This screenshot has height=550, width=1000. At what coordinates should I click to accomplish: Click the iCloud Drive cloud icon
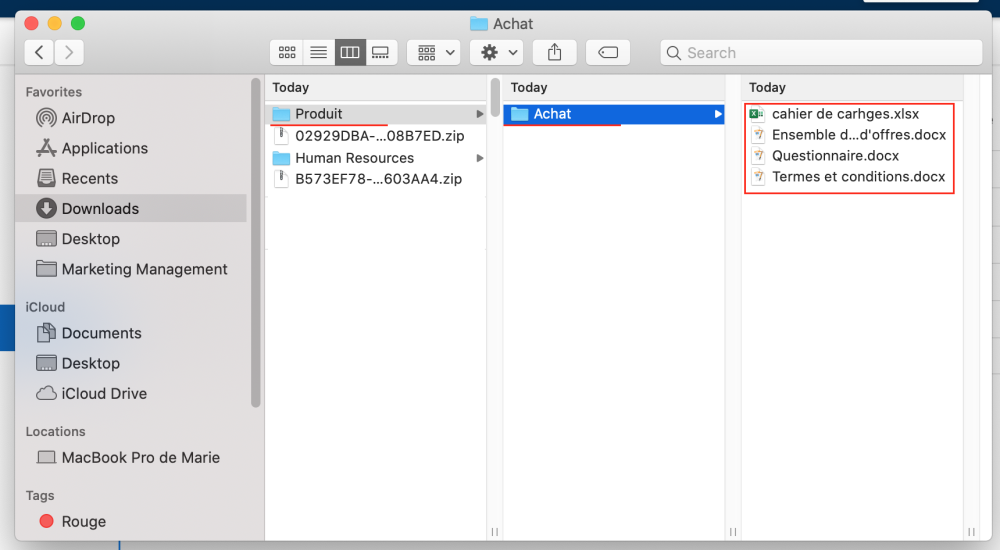tap(46, 394)
